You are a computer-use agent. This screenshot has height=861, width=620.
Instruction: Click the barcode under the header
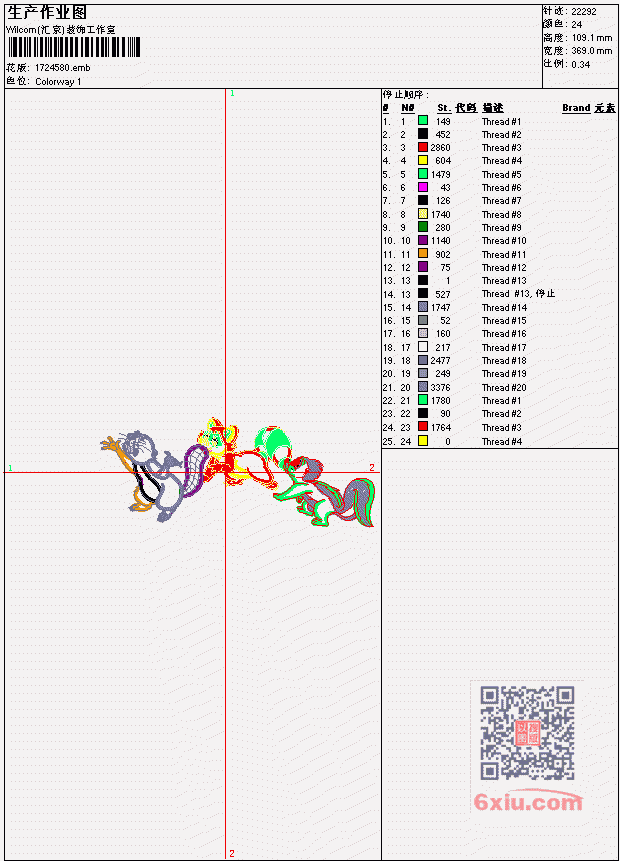(74, 48)
